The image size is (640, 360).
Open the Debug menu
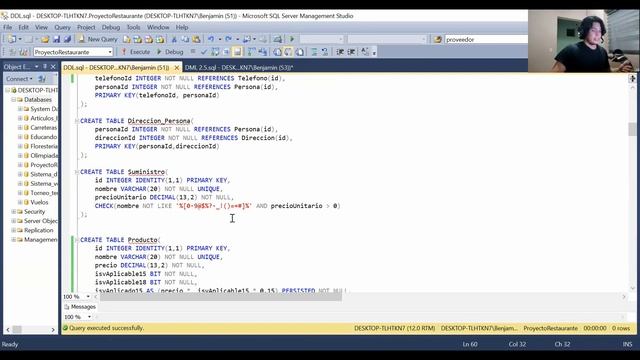pos(111,27)
